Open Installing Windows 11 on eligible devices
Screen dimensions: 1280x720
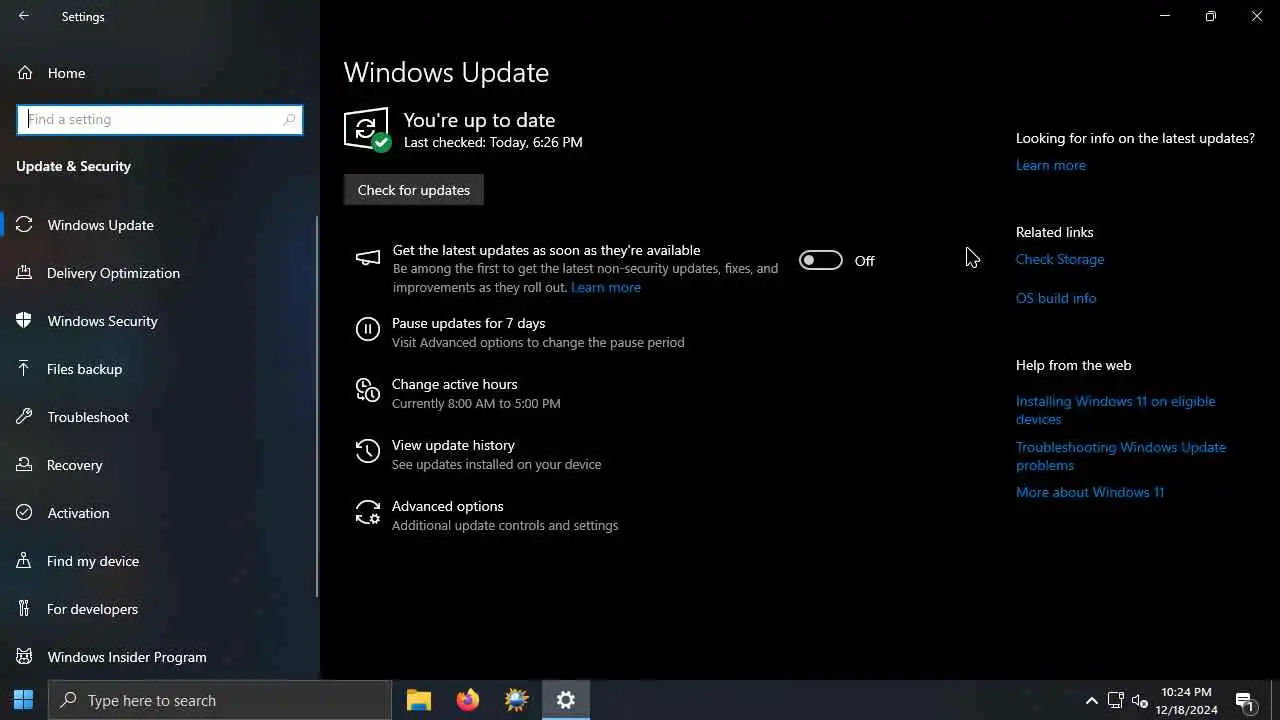pyautogui.click(x=1116, y=410)
